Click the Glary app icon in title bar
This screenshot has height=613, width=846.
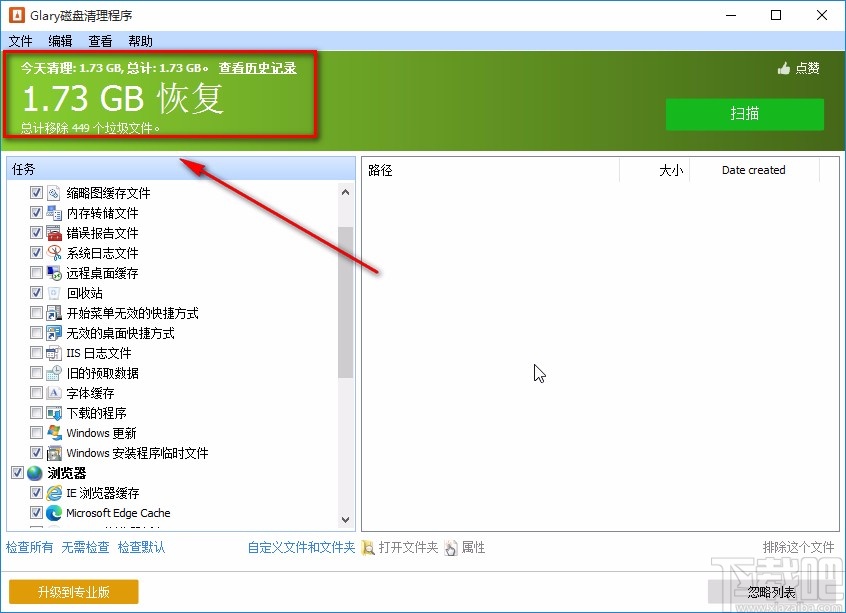(x=17, y=15)
